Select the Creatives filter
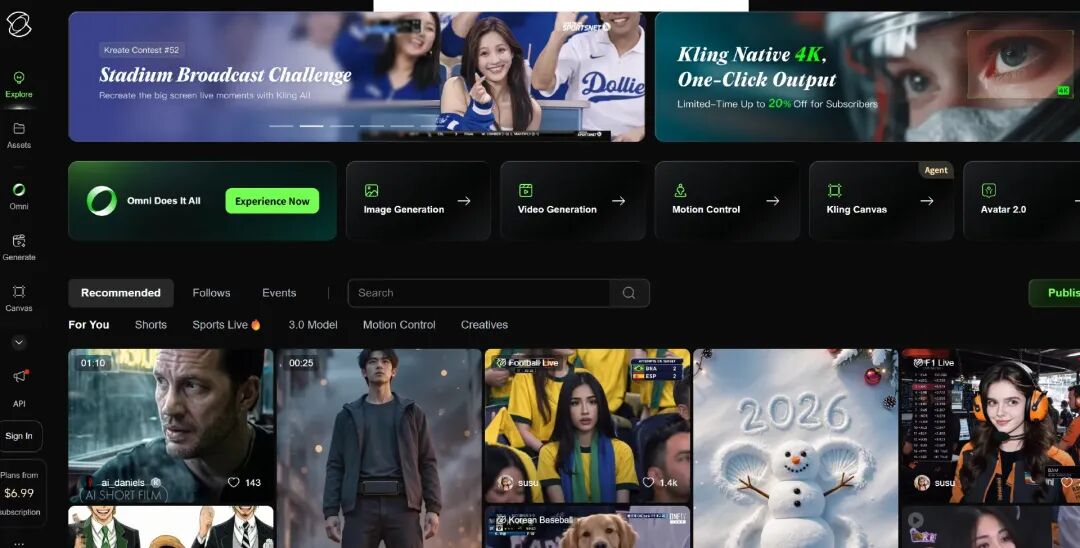The height and width of the screenshot is (548, 1080). [484, 325]
